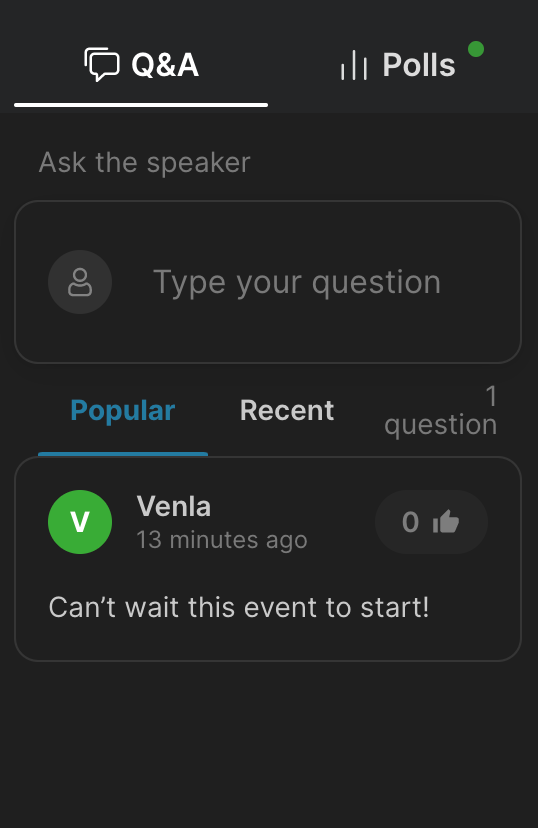
Task: Click the like count 0 number
Action: point(410,522)
